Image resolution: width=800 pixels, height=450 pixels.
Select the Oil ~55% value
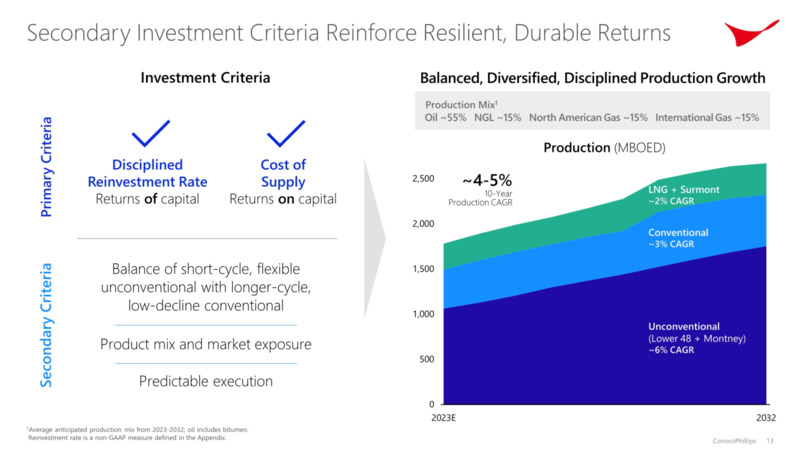click(445, 118)
